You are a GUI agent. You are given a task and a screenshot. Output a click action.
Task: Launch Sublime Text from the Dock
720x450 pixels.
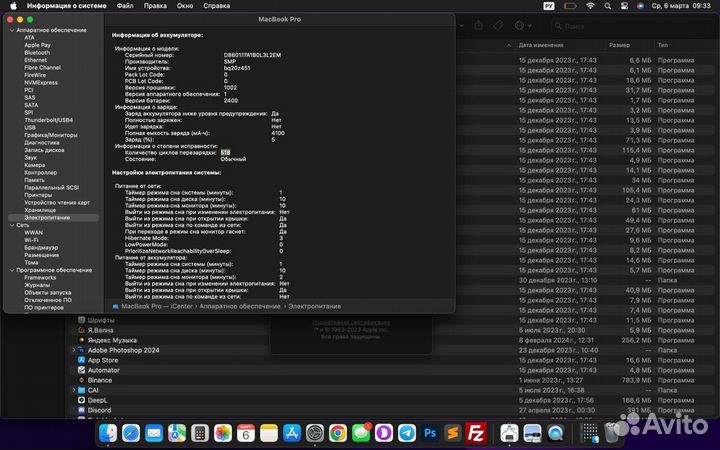tap(453, 433)
